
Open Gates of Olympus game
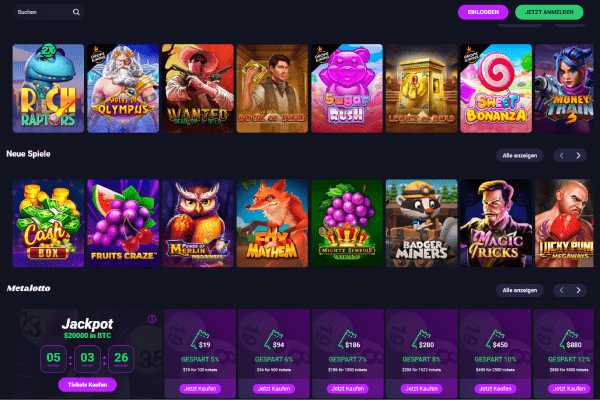point(123,88)
